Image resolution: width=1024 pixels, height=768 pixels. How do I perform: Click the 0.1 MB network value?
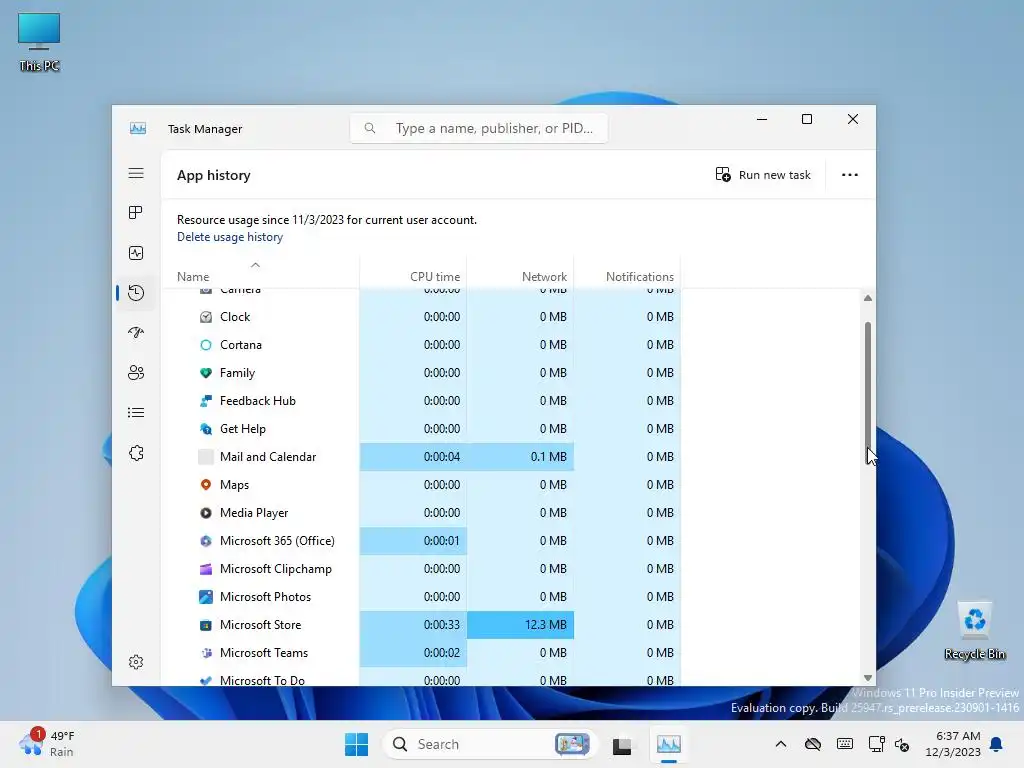tap(549, 457)
